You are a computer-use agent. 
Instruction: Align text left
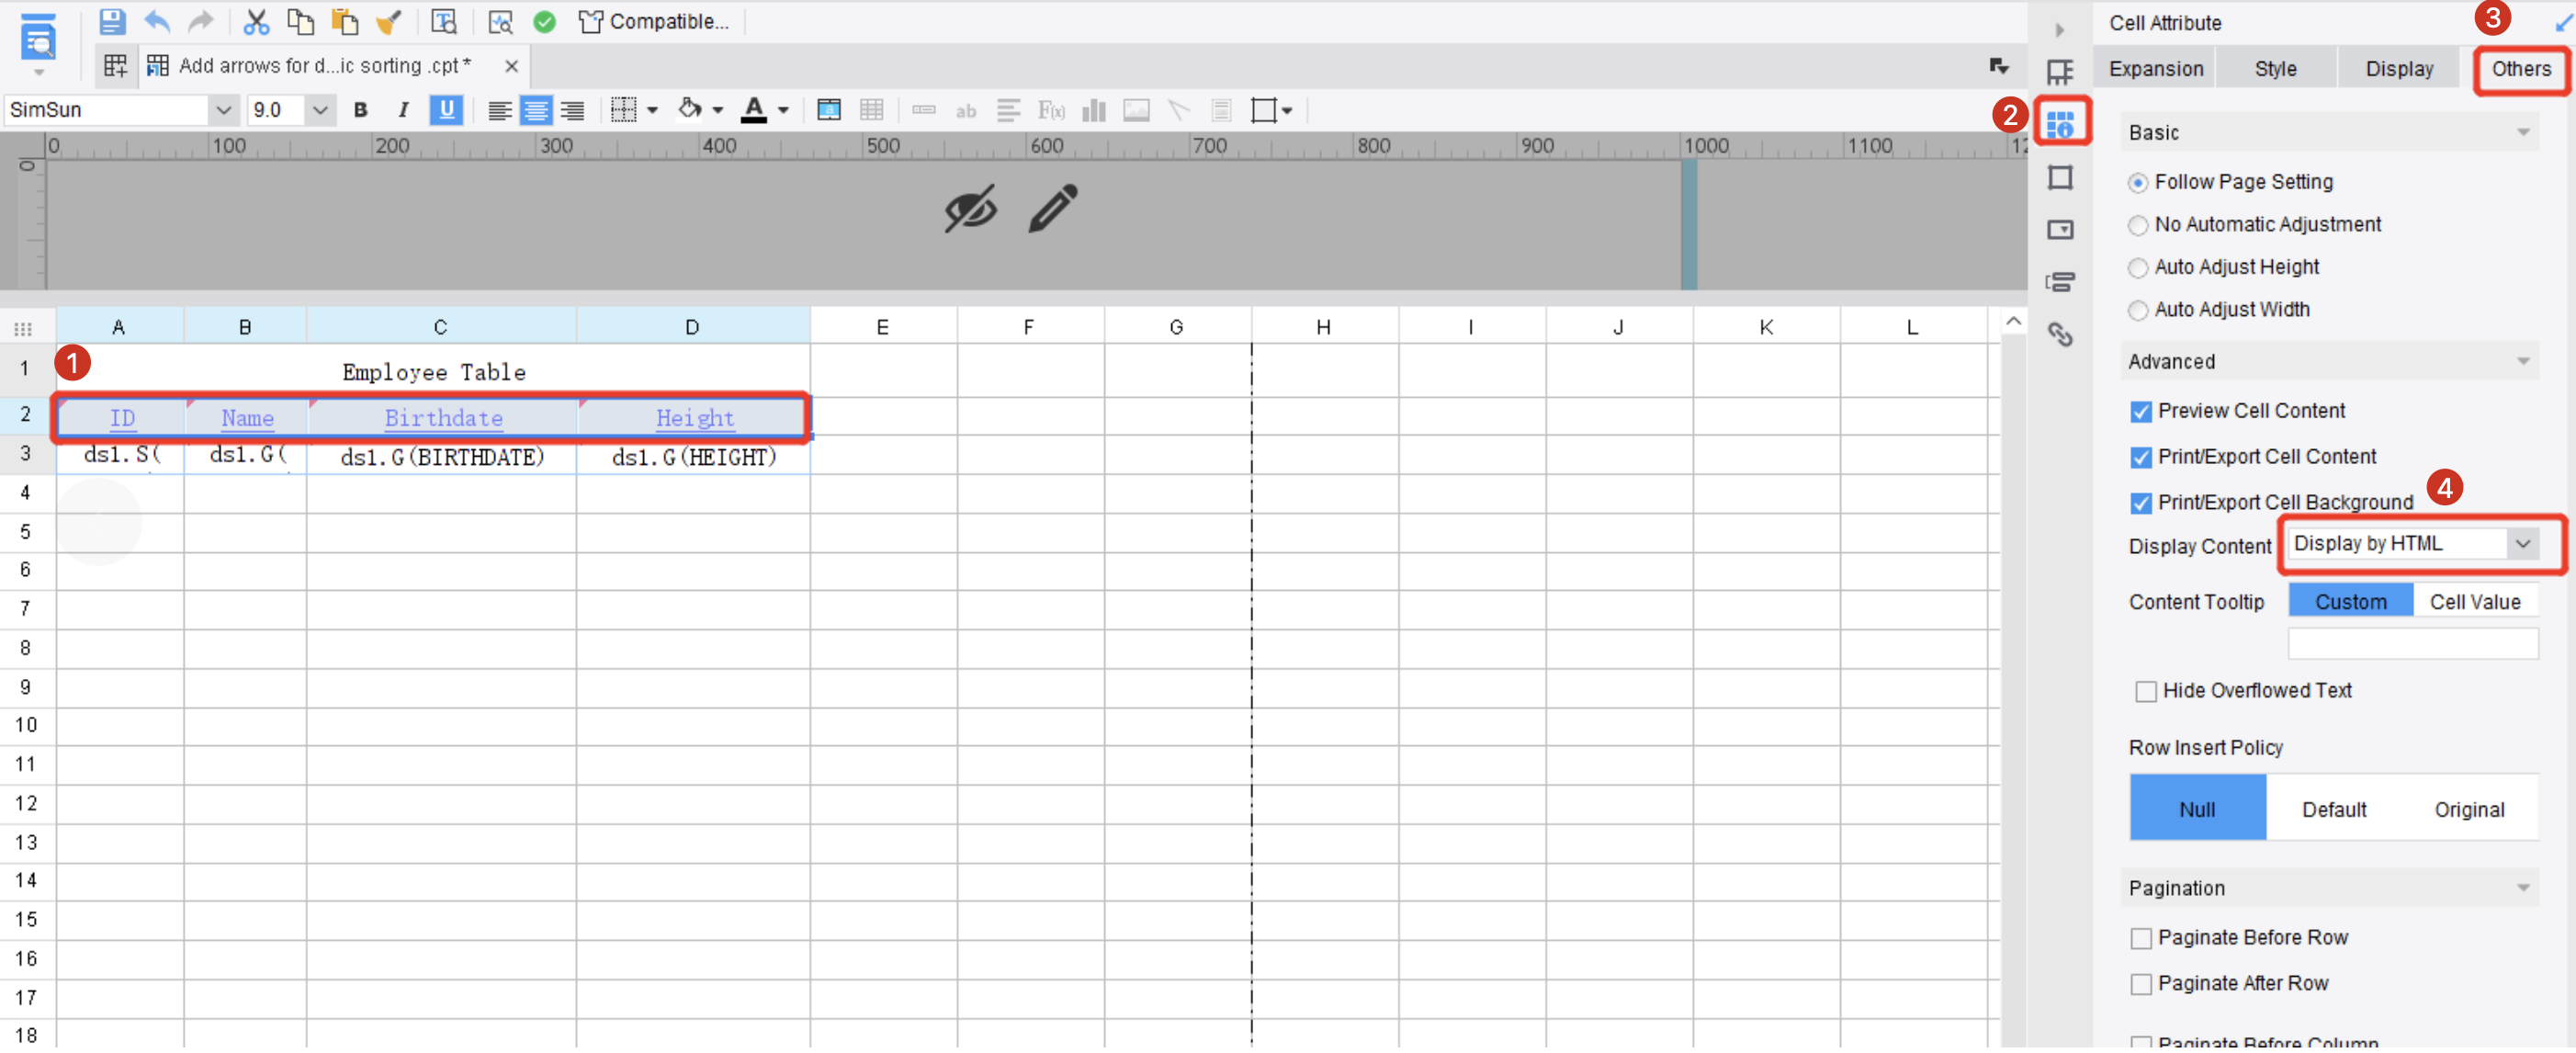point(499,110)
